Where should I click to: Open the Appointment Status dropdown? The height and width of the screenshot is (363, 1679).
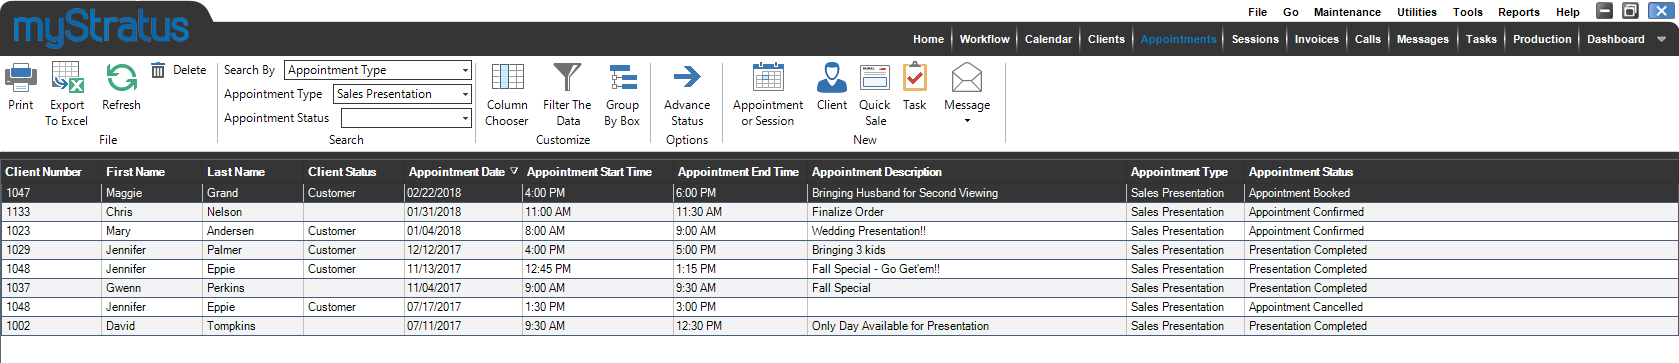(x=466, y=118)
